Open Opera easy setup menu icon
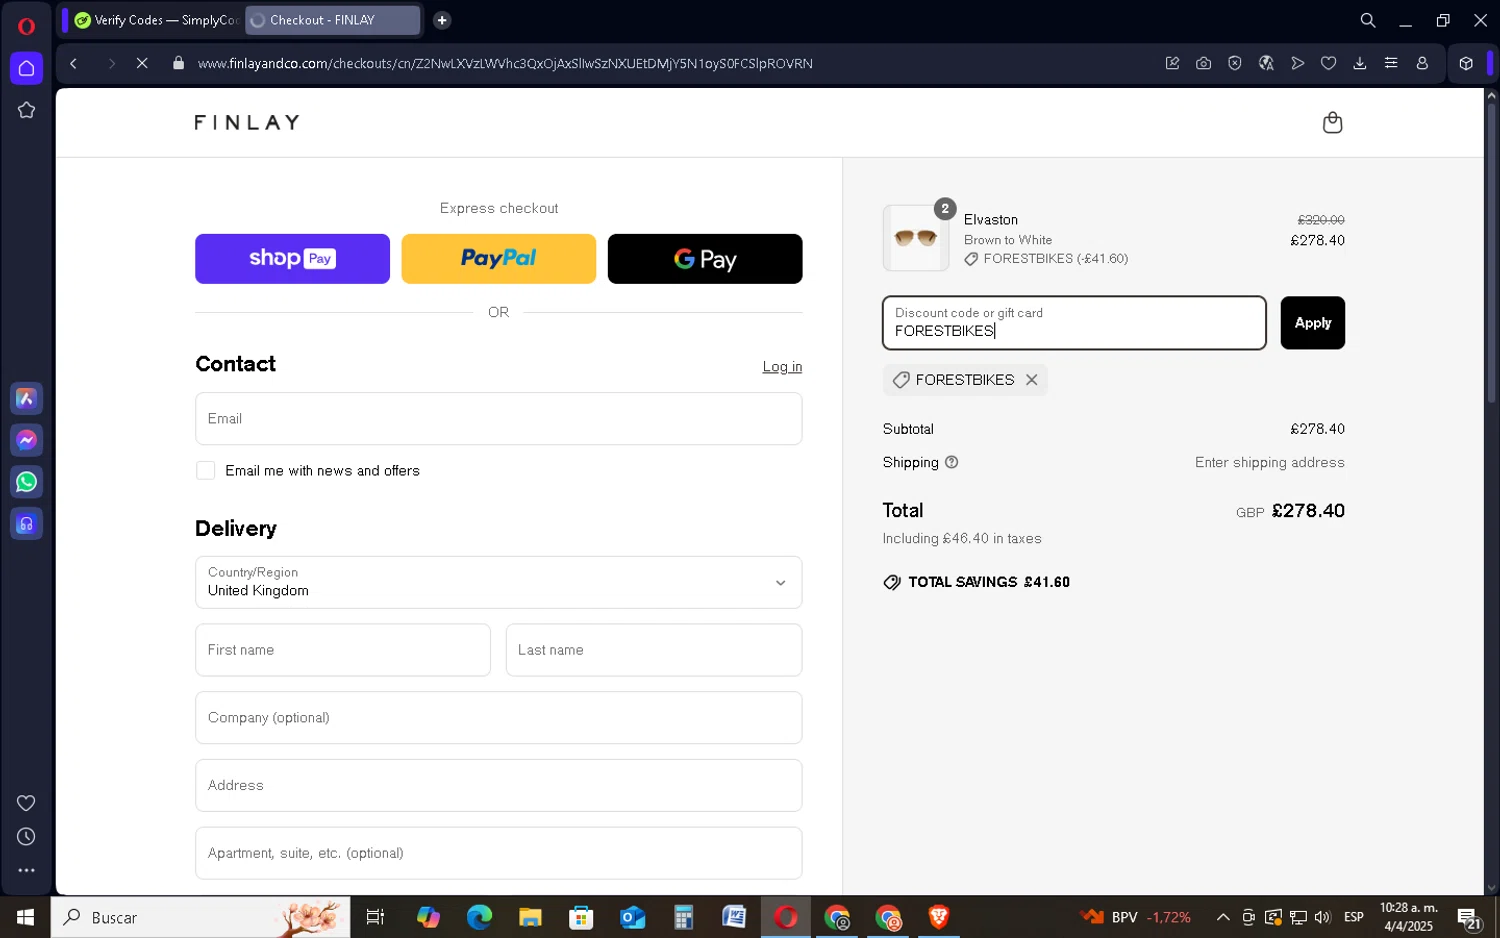This screenshot has height=938, width=1500. [x=1391, y=63]
